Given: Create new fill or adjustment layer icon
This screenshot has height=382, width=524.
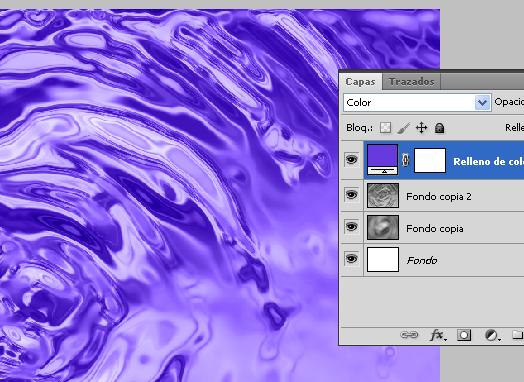Looking at the screenshot, I should (x=492, y=335).
